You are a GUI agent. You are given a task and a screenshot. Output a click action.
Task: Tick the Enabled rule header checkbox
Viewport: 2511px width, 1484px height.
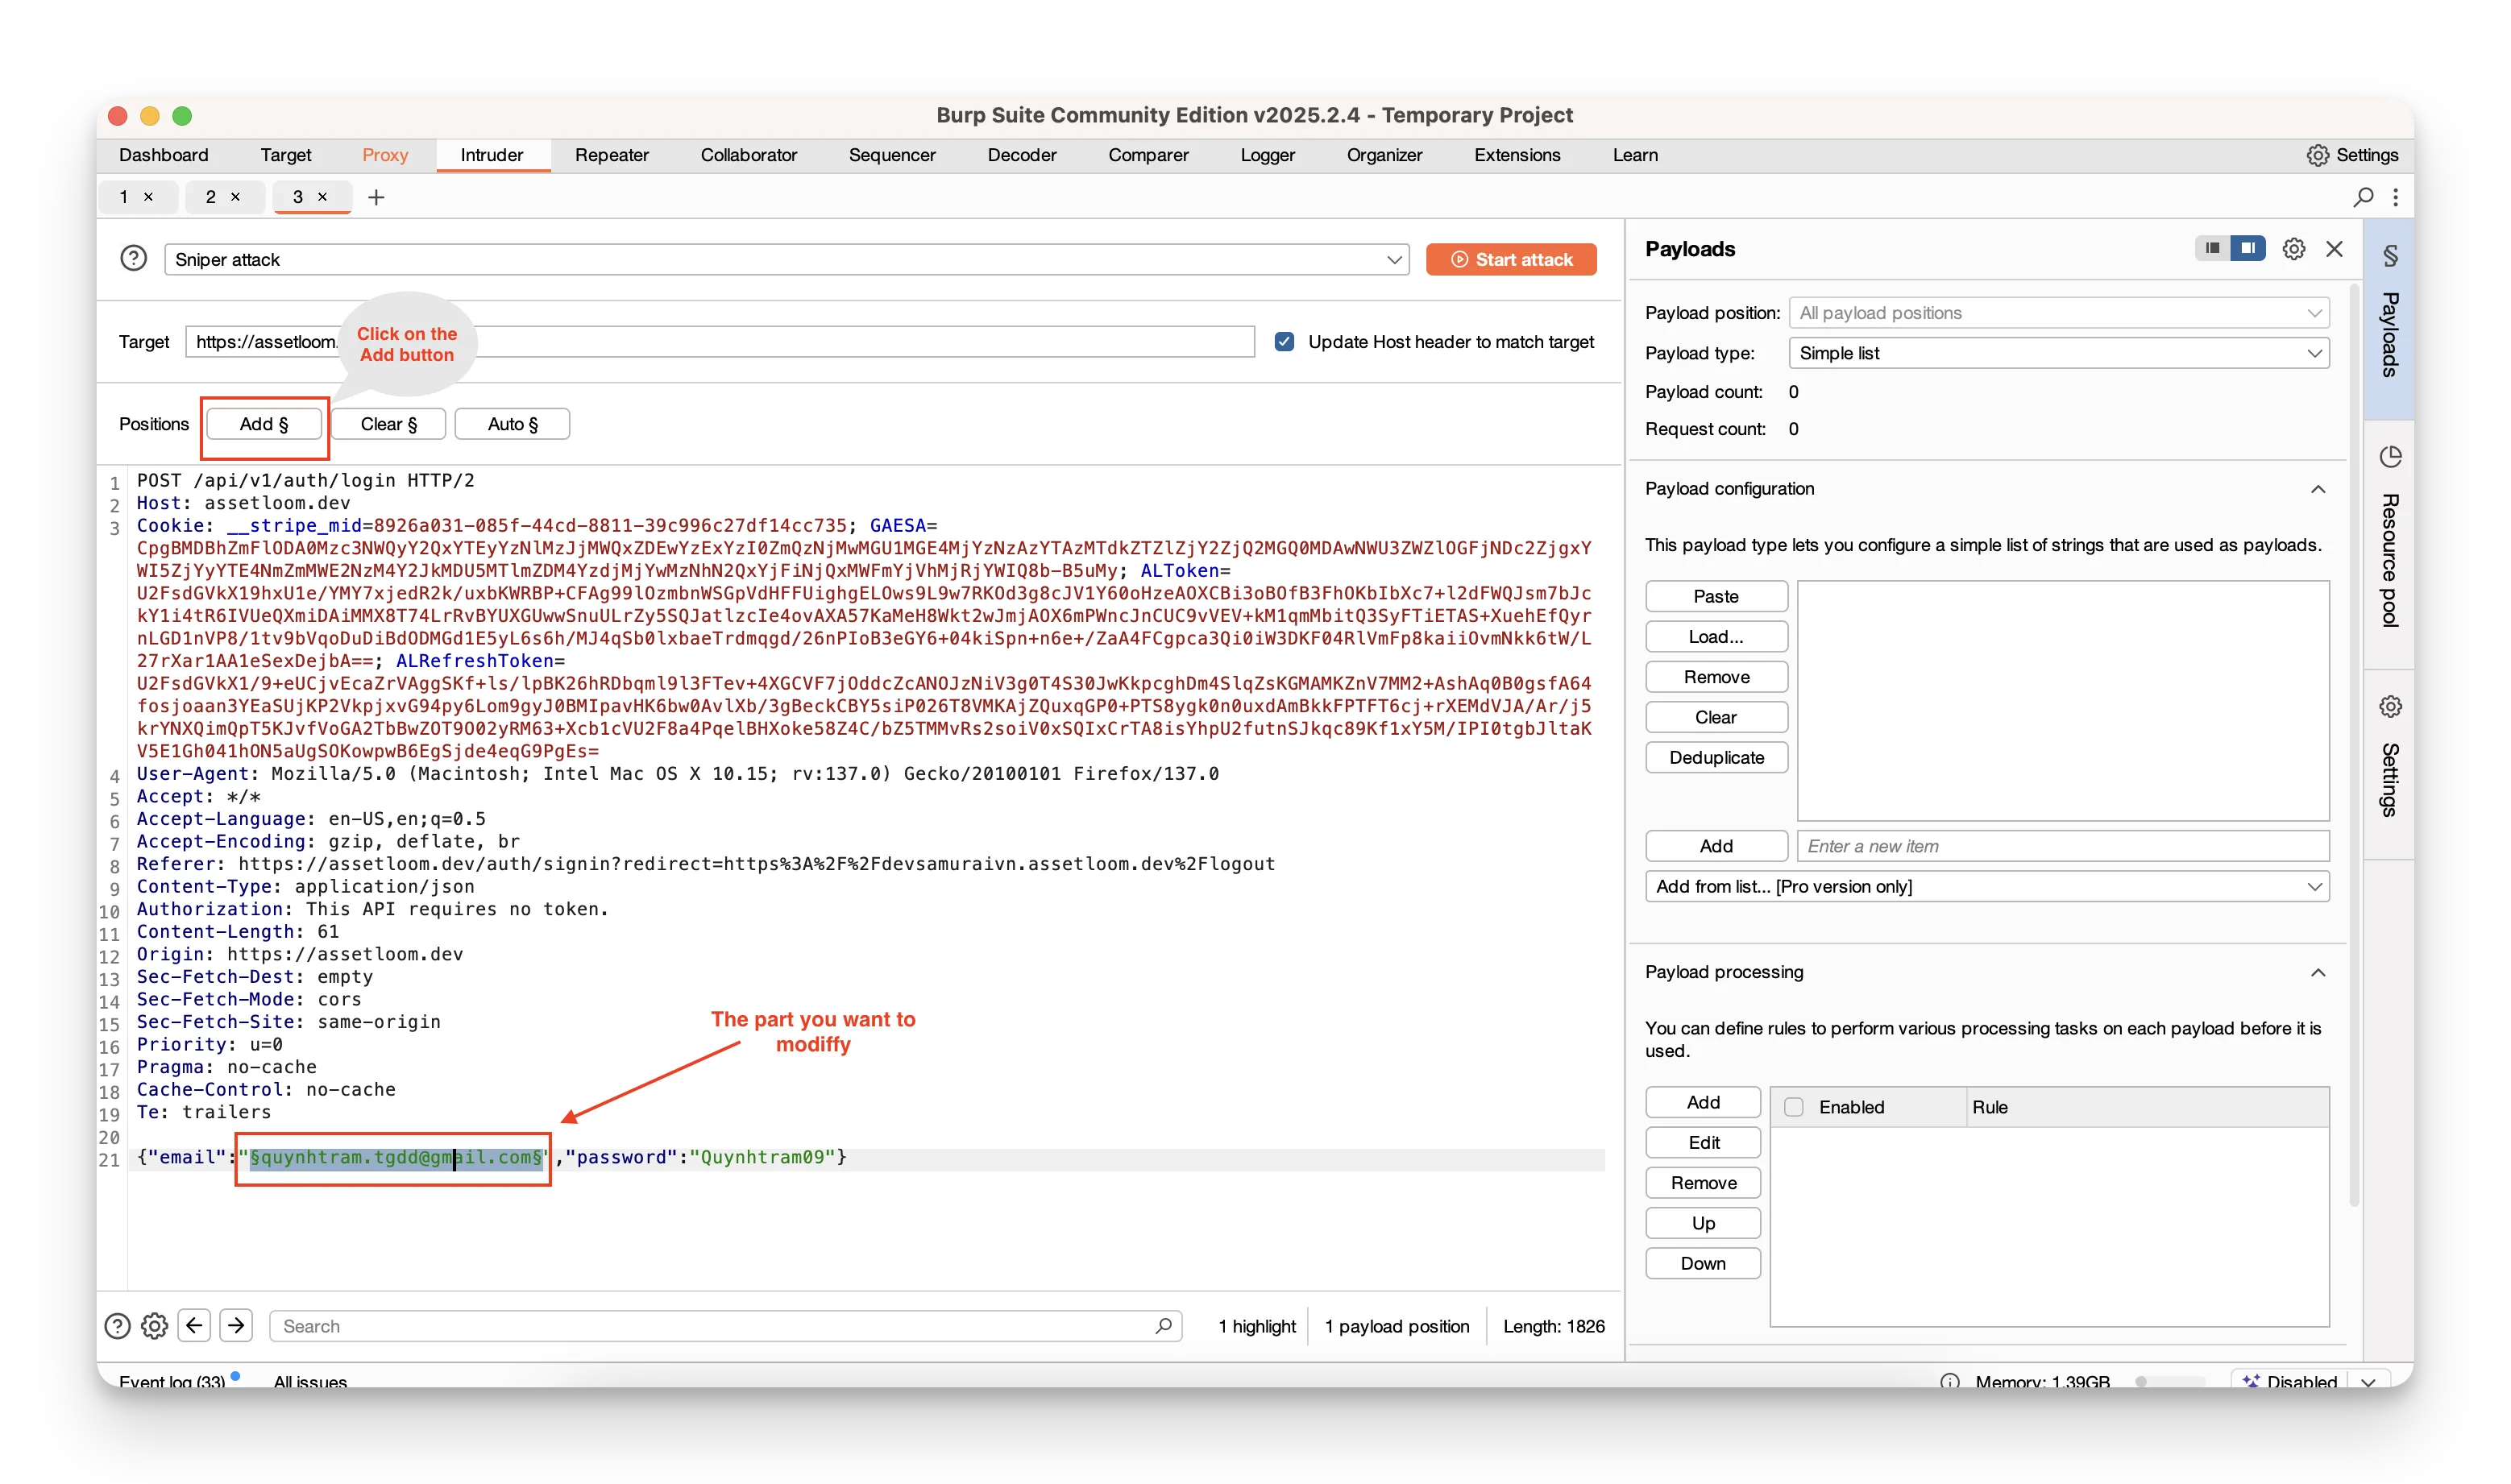pyautogui.click(x=1794, y=1107)
